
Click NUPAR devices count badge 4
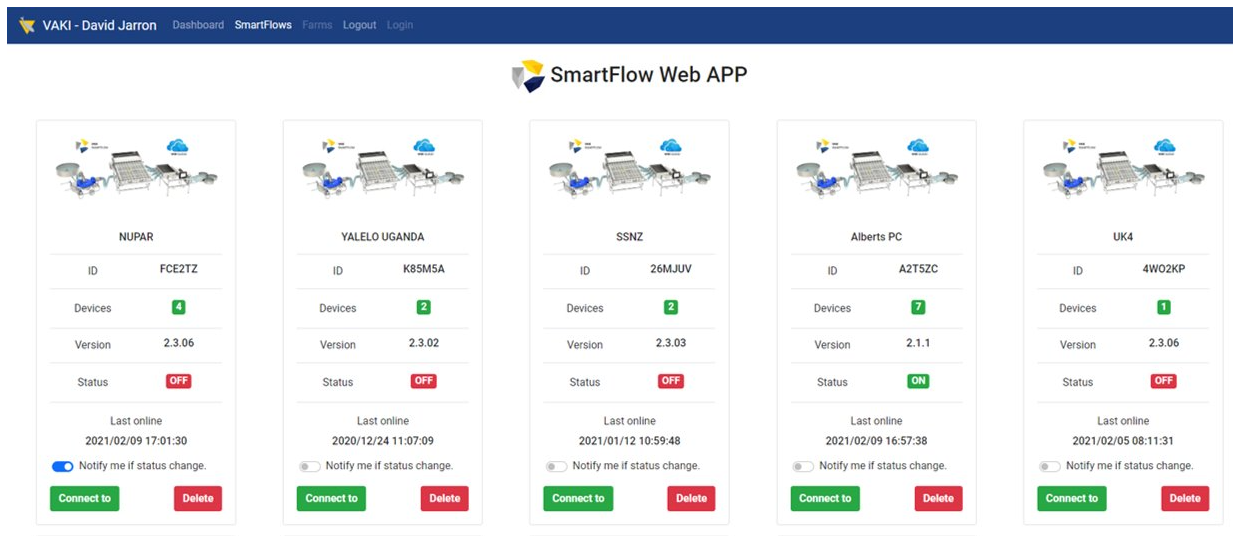178,307
